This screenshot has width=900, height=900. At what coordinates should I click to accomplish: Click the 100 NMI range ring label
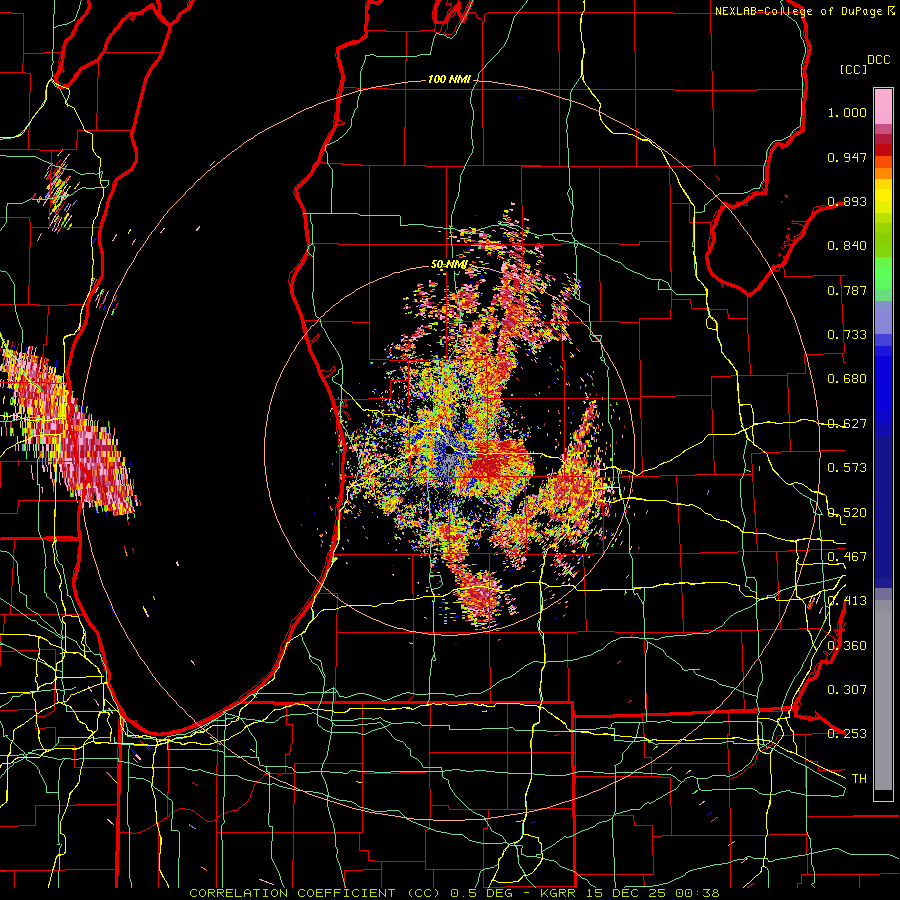pyautogui.click(x=449, y=79)
